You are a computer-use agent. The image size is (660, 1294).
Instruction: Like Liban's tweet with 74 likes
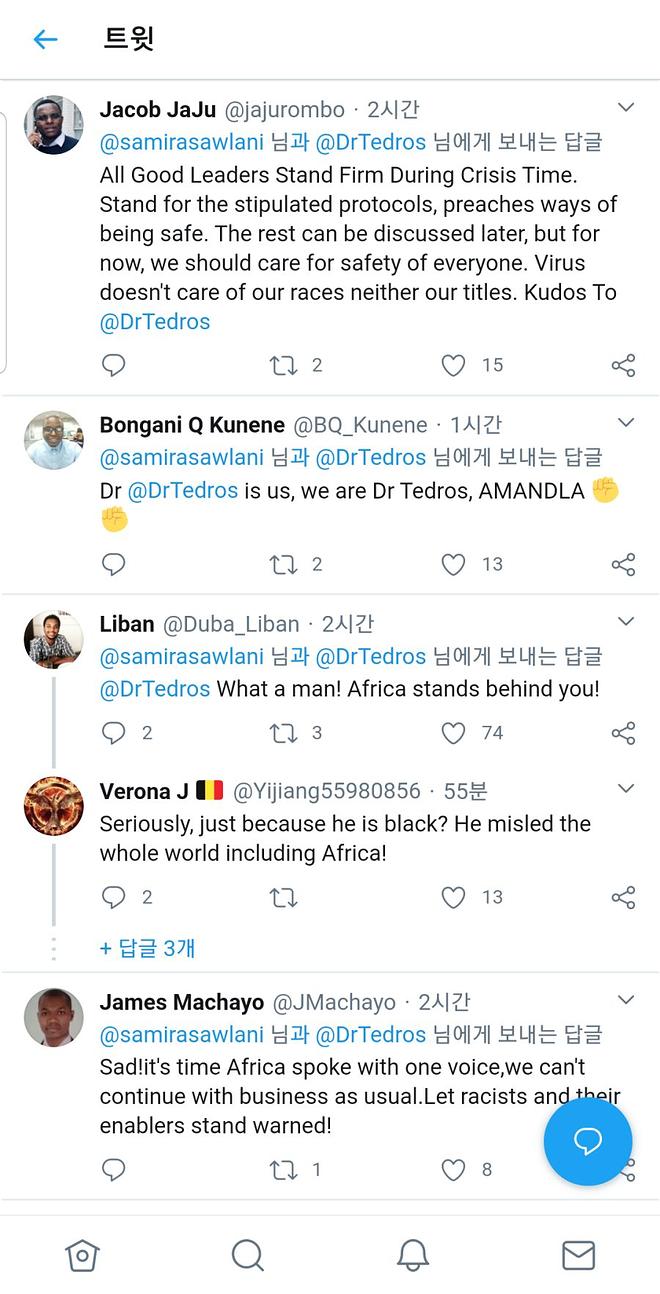(454, 733)
